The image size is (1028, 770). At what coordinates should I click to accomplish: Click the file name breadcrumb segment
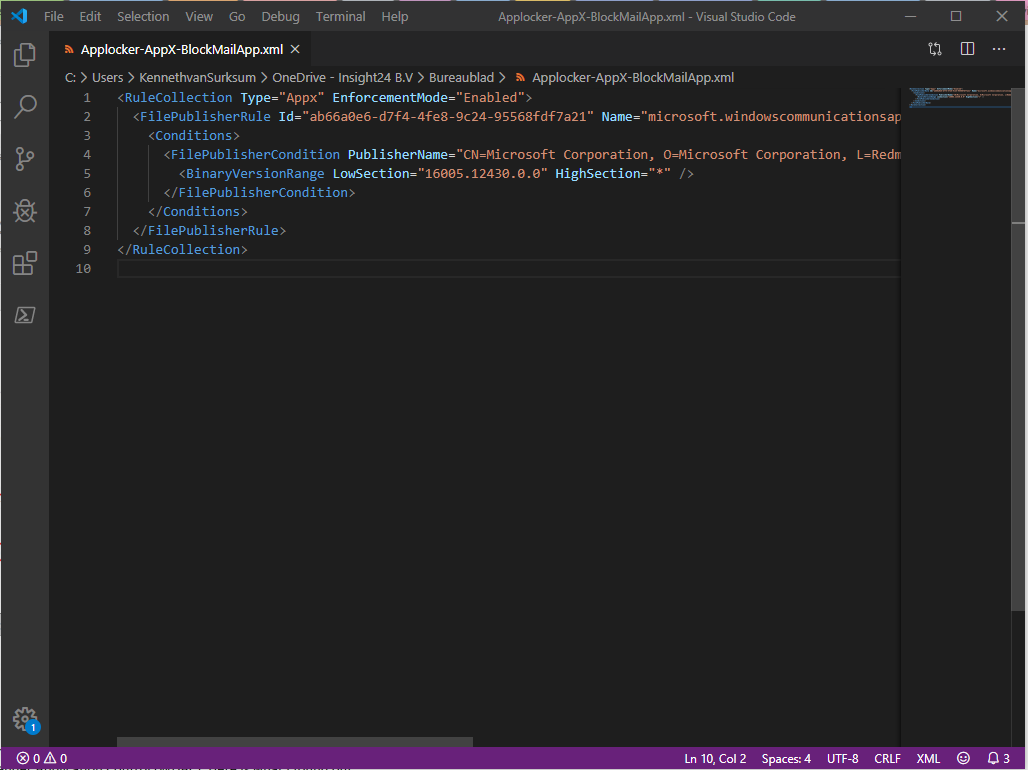(x=633, y=77)
